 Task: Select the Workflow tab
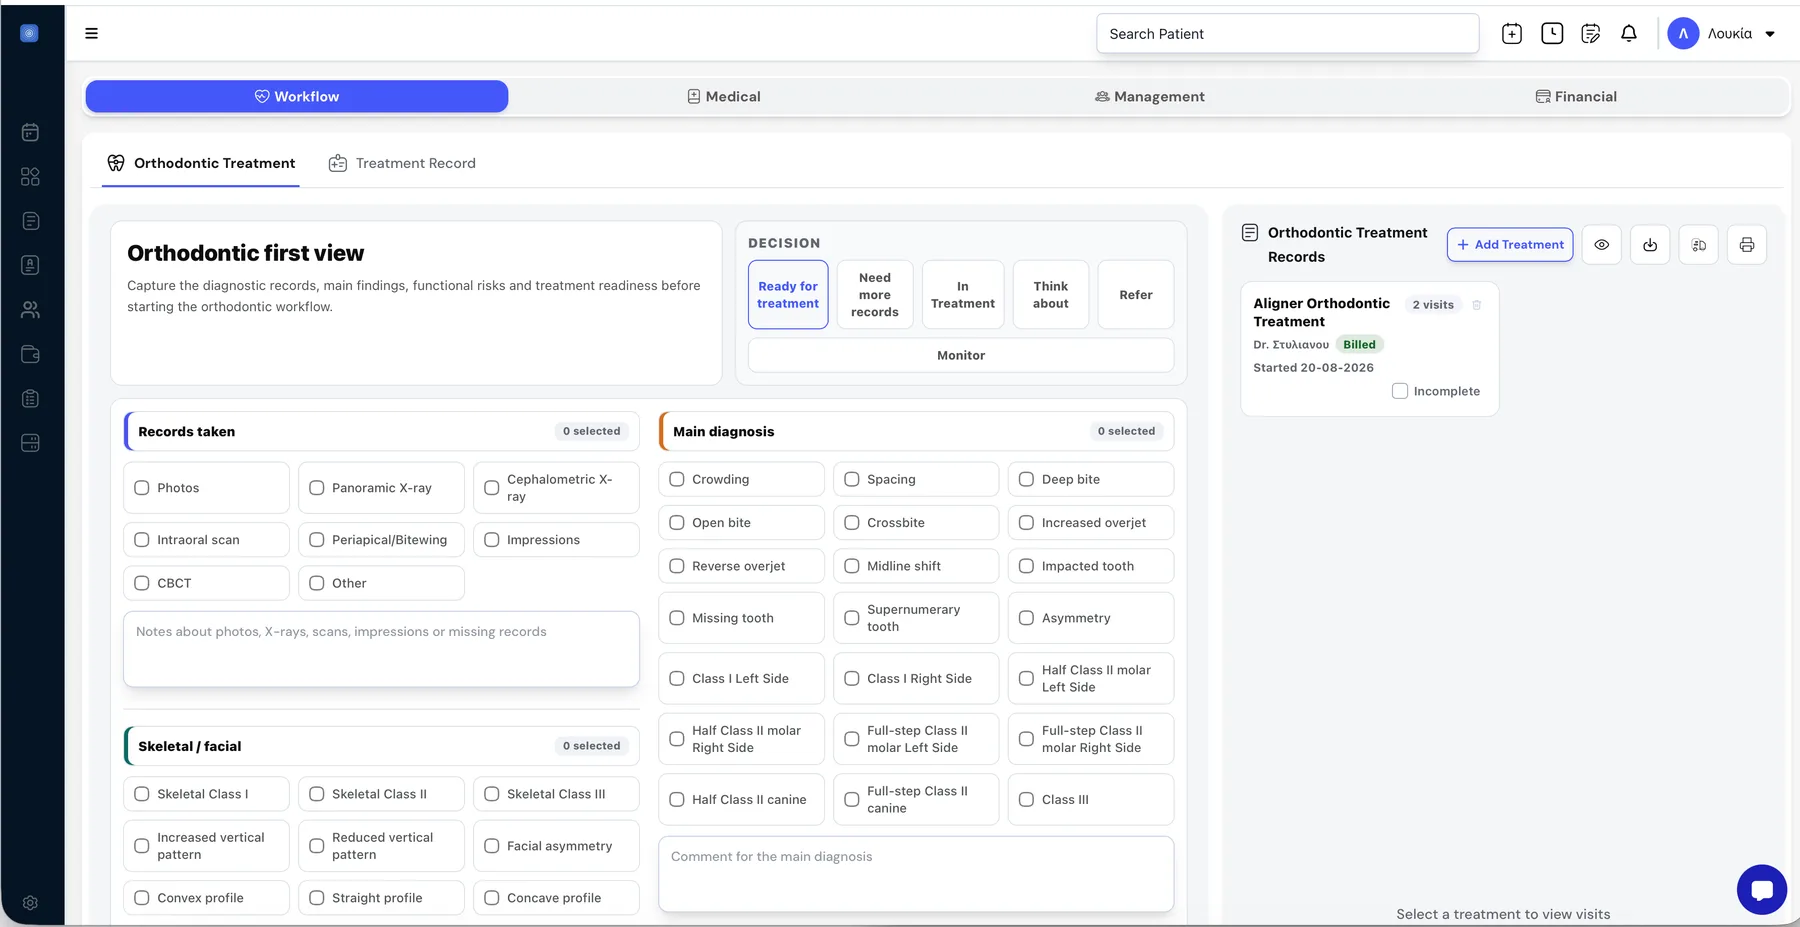(297, 96)
